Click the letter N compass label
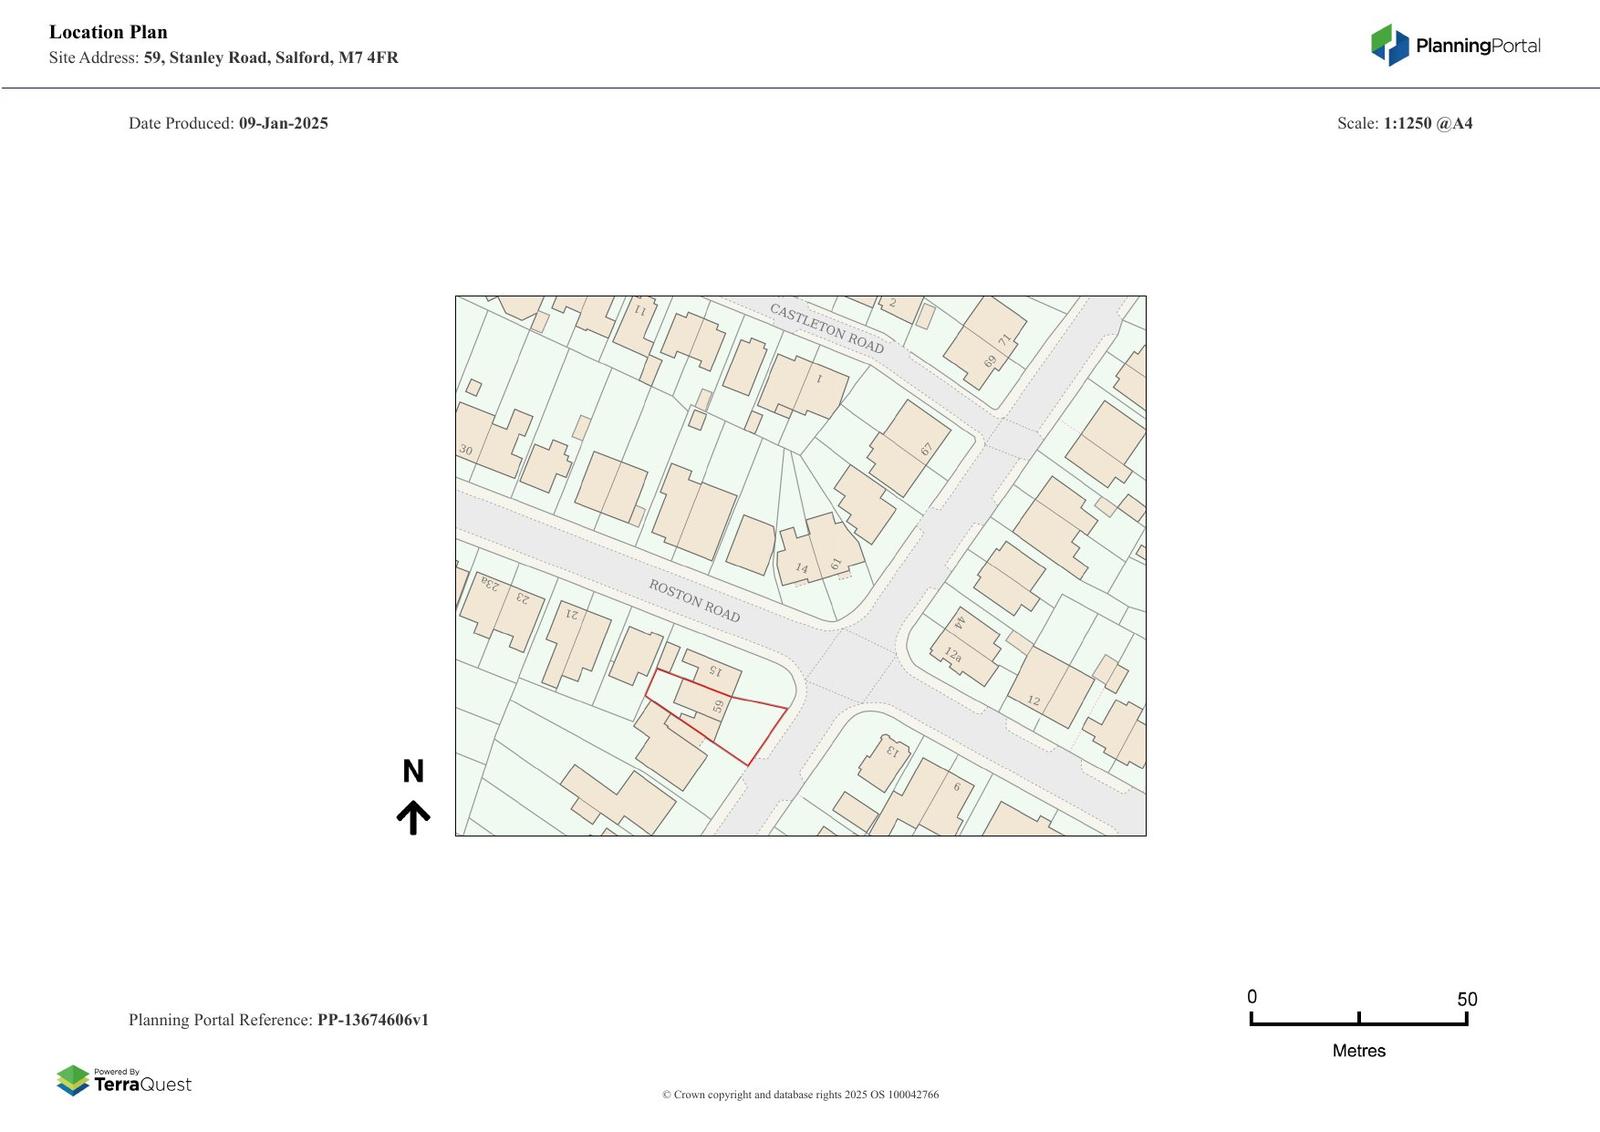This screenshot has width=1600, height=1132. click(x=413, y=771)
